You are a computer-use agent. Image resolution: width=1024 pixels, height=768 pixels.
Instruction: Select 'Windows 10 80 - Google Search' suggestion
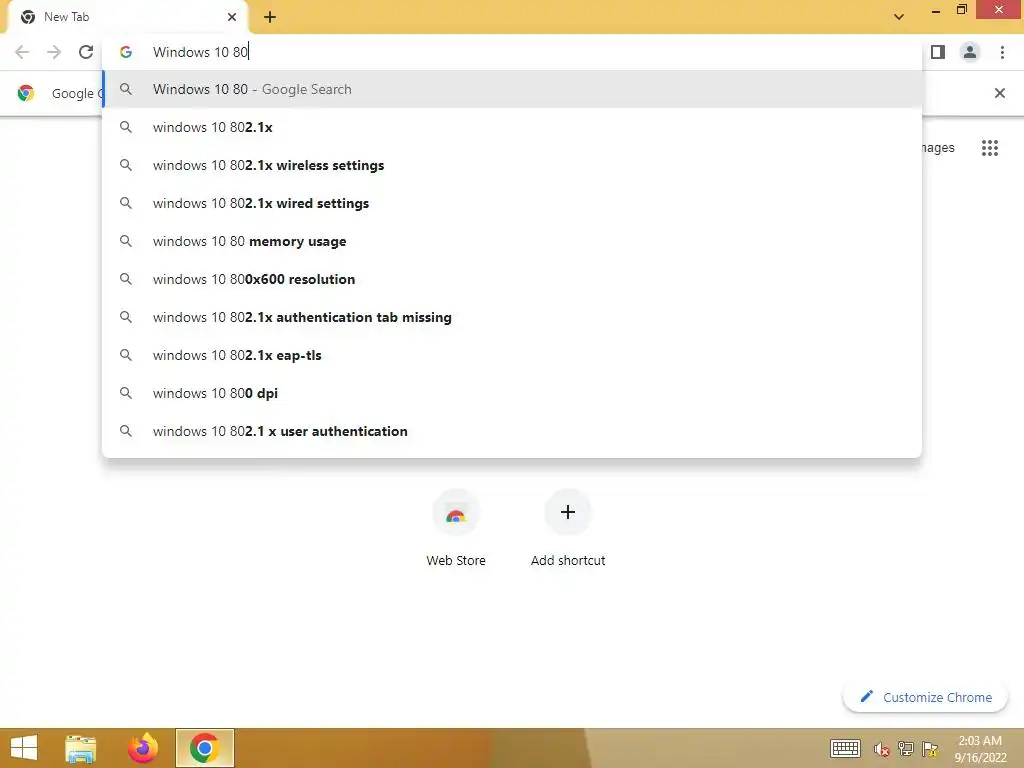click(513, 89)
